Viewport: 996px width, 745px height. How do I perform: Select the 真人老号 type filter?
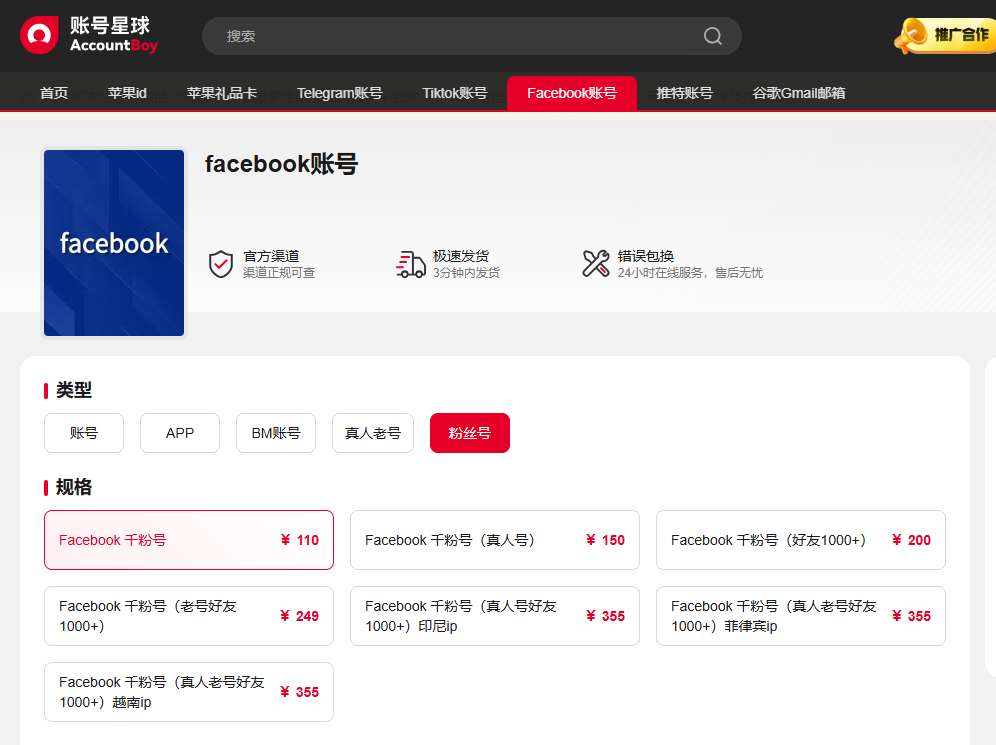tap(372, 432)
